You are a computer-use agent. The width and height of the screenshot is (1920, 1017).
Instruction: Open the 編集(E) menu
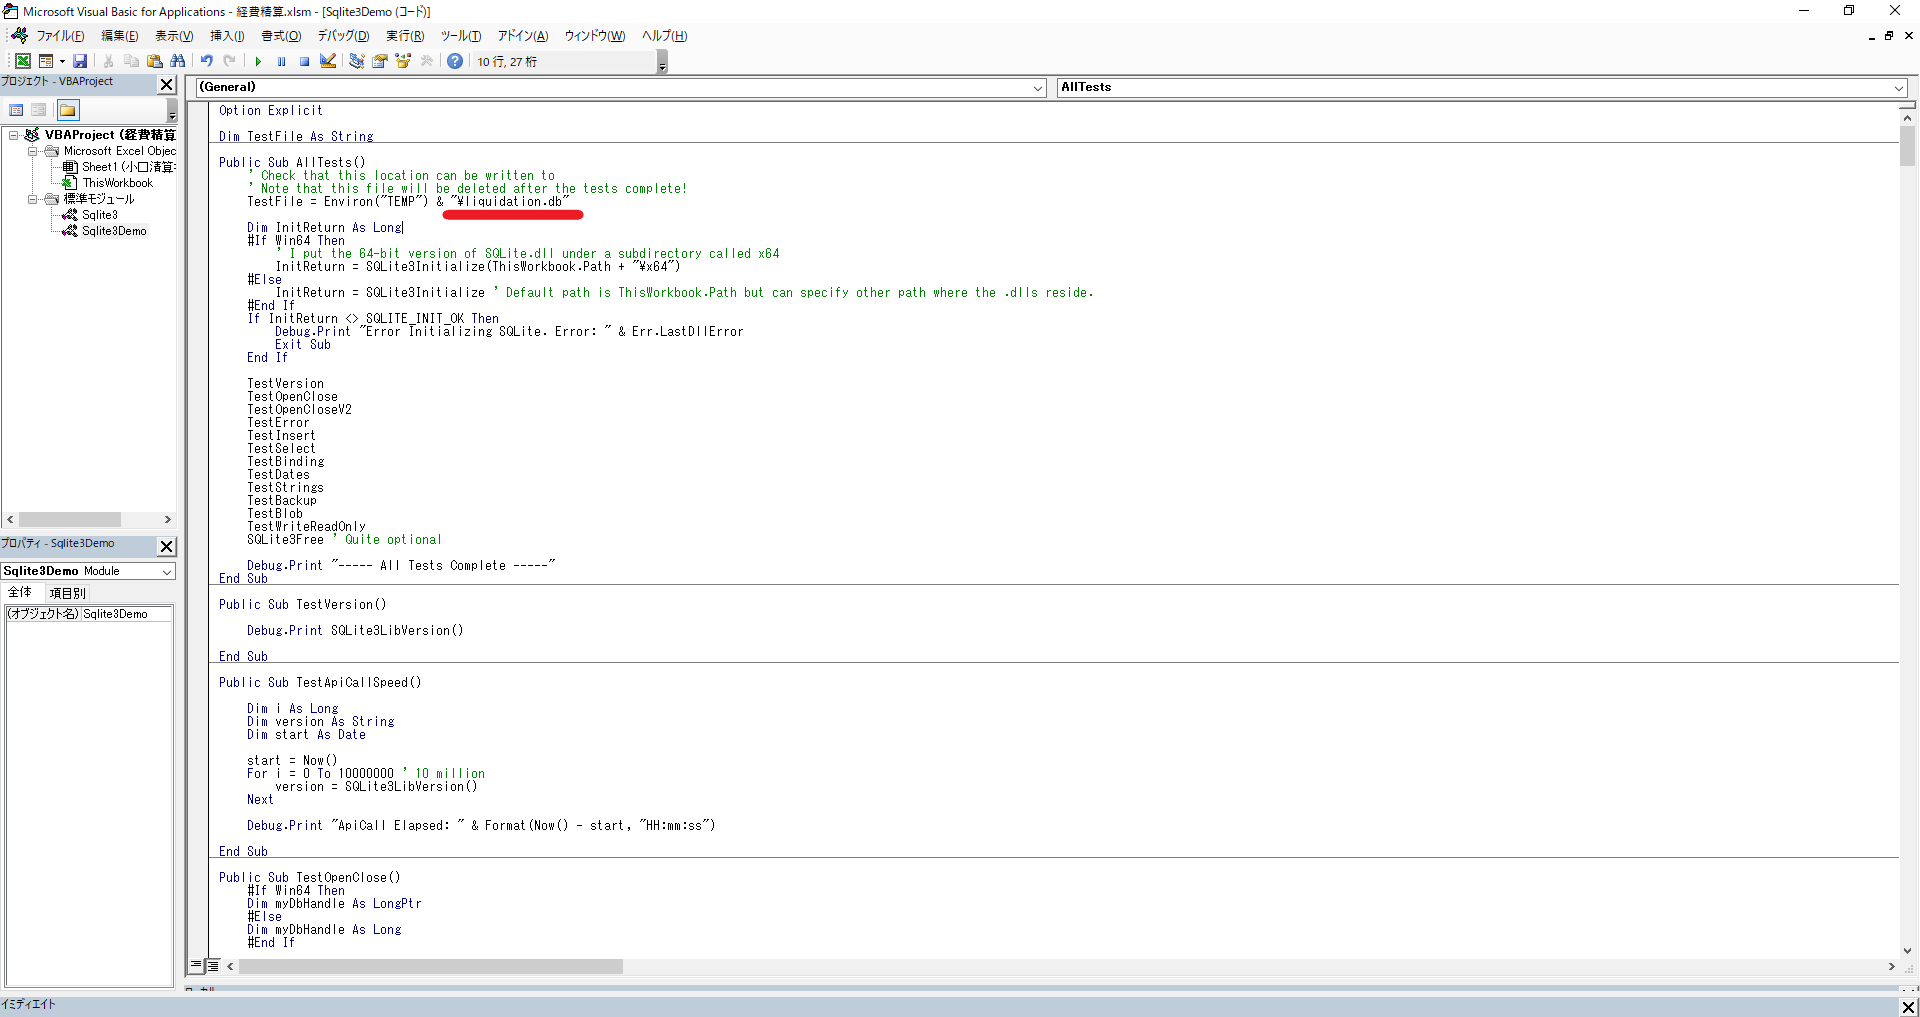tap(120, 36)
